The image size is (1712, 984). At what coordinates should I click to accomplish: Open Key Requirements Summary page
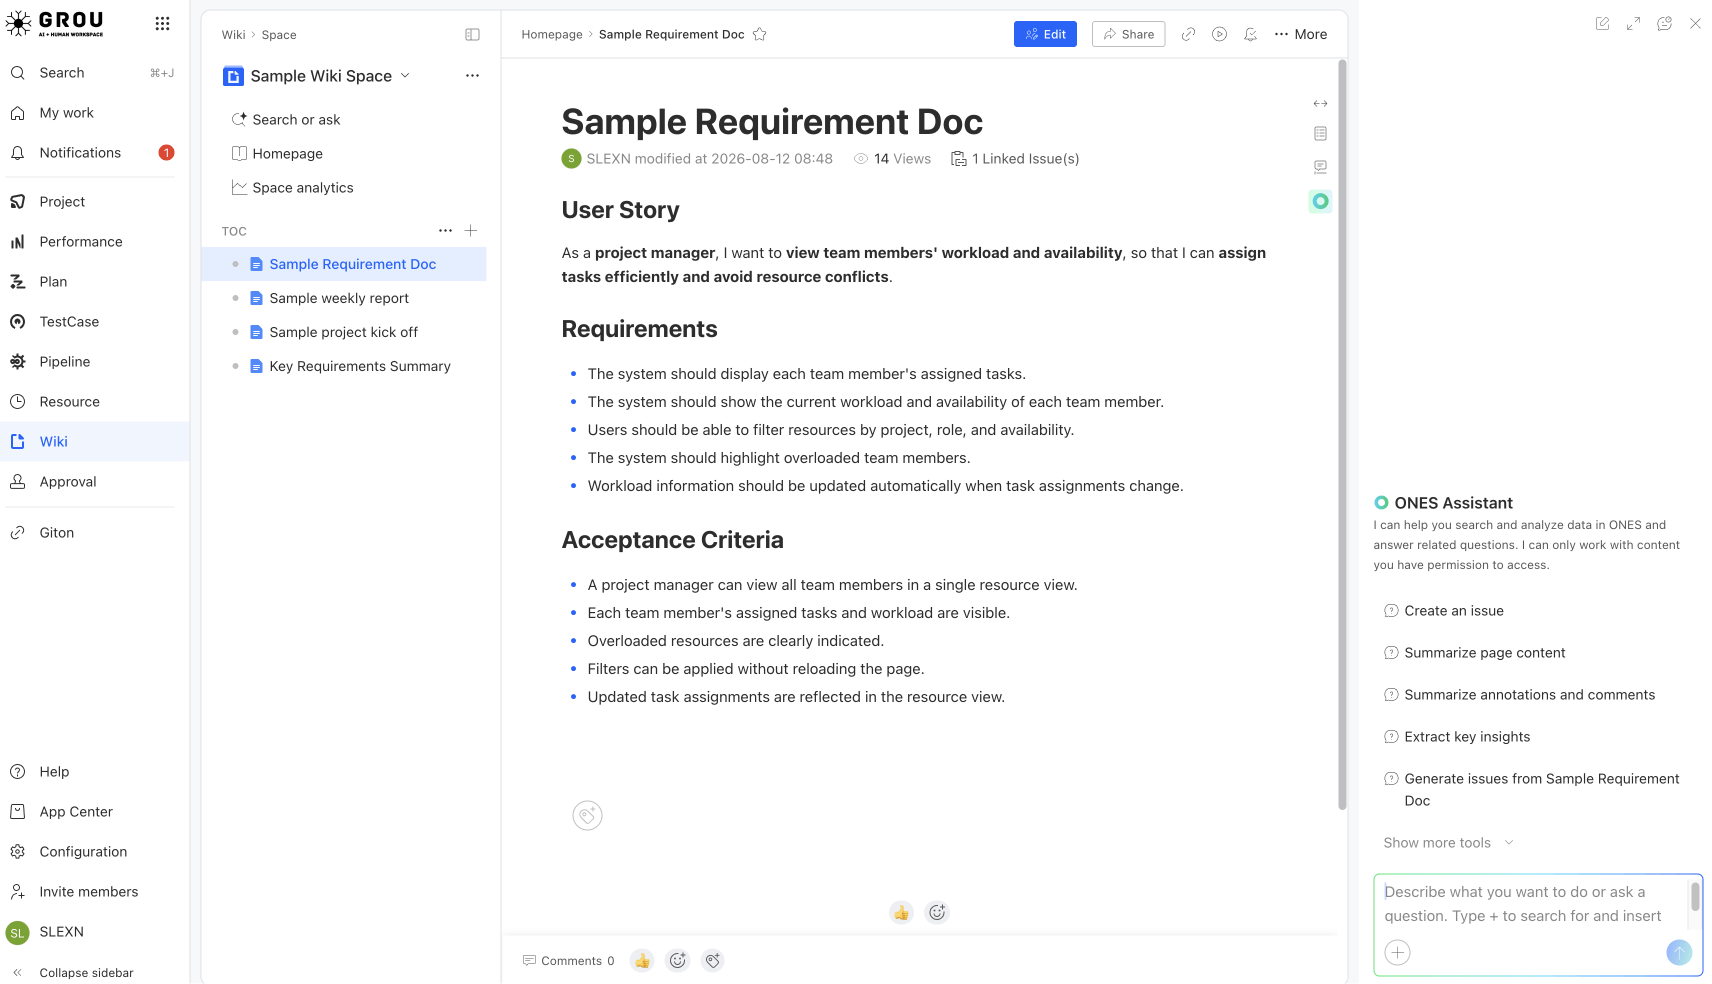(x=344, y=366)
